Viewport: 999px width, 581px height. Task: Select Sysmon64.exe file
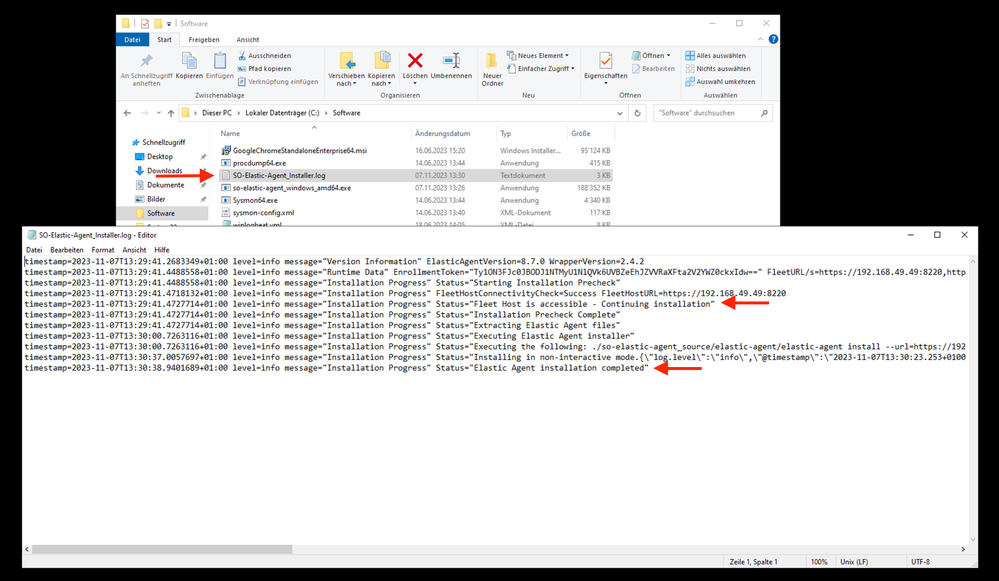point(415,200)
